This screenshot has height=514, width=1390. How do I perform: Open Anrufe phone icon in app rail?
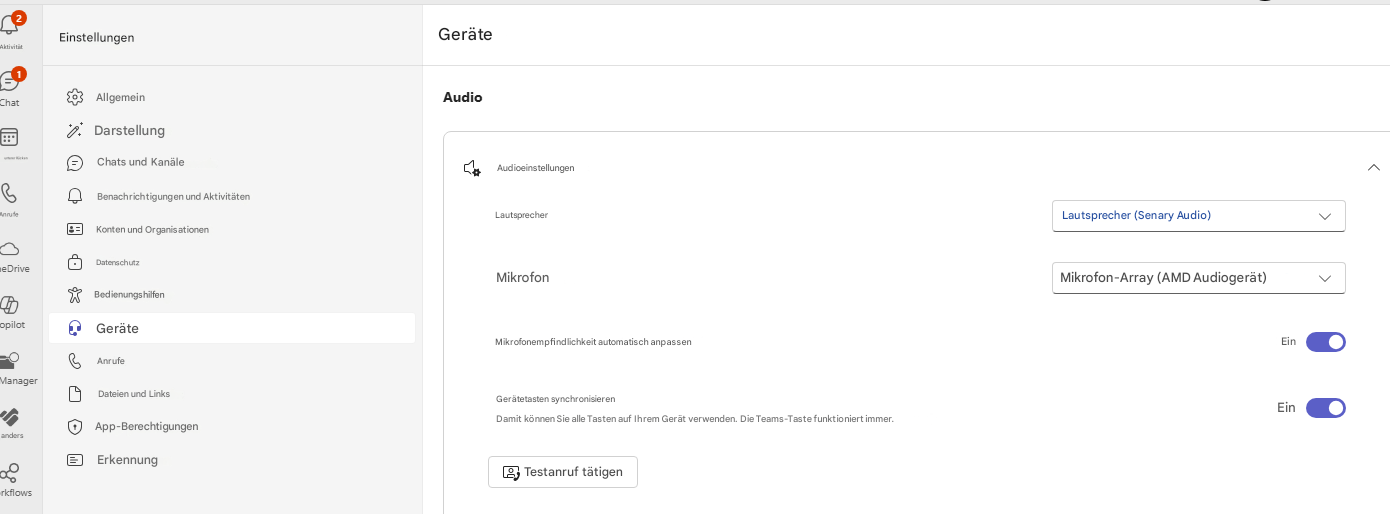(9, 193)
